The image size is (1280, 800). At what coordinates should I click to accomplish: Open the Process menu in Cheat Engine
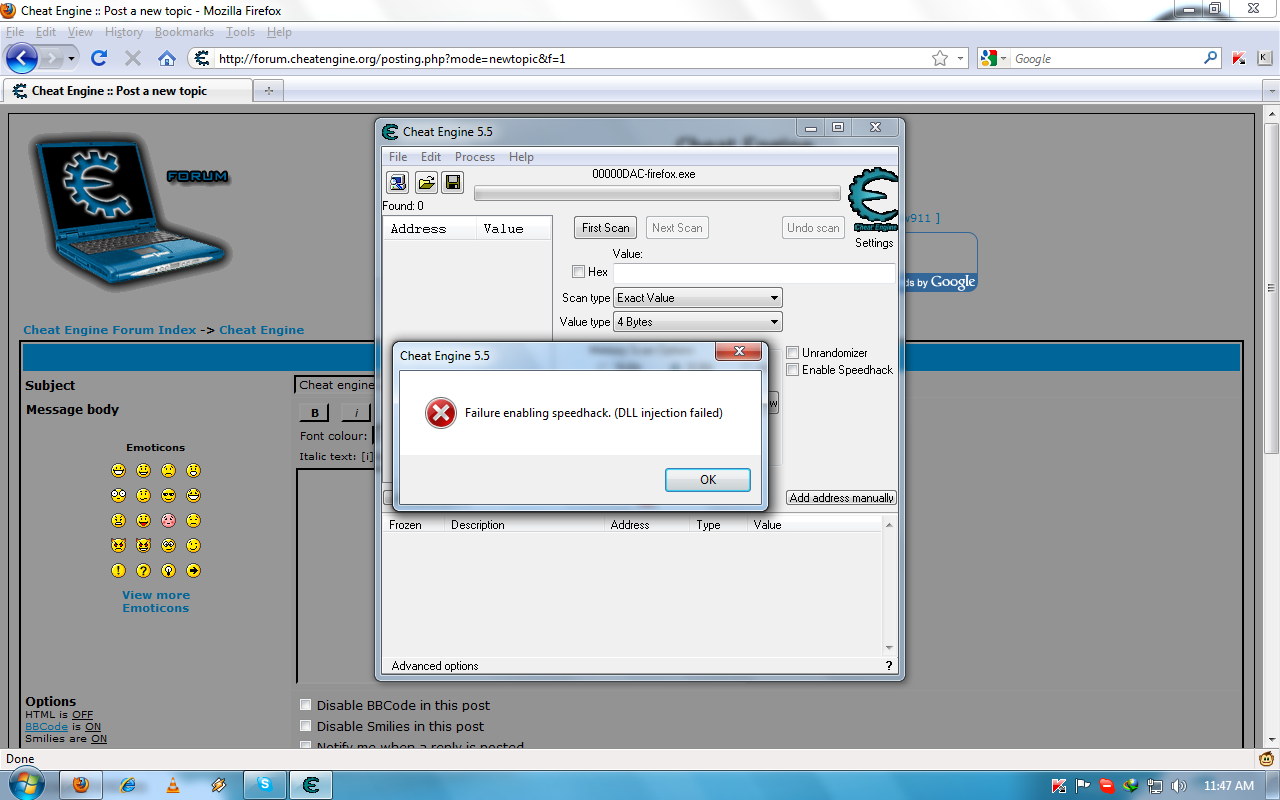[x=474, y=157]
